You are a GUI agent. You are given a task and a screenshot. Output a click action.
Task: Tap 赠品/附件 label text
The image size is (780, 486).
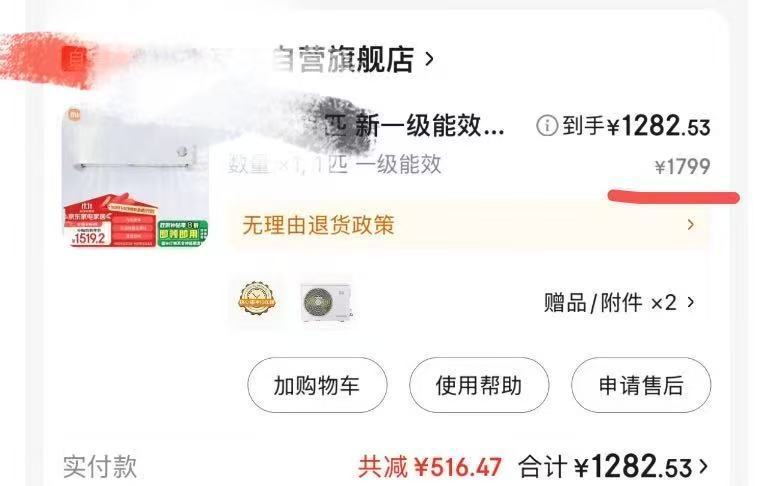click(592, 302)
